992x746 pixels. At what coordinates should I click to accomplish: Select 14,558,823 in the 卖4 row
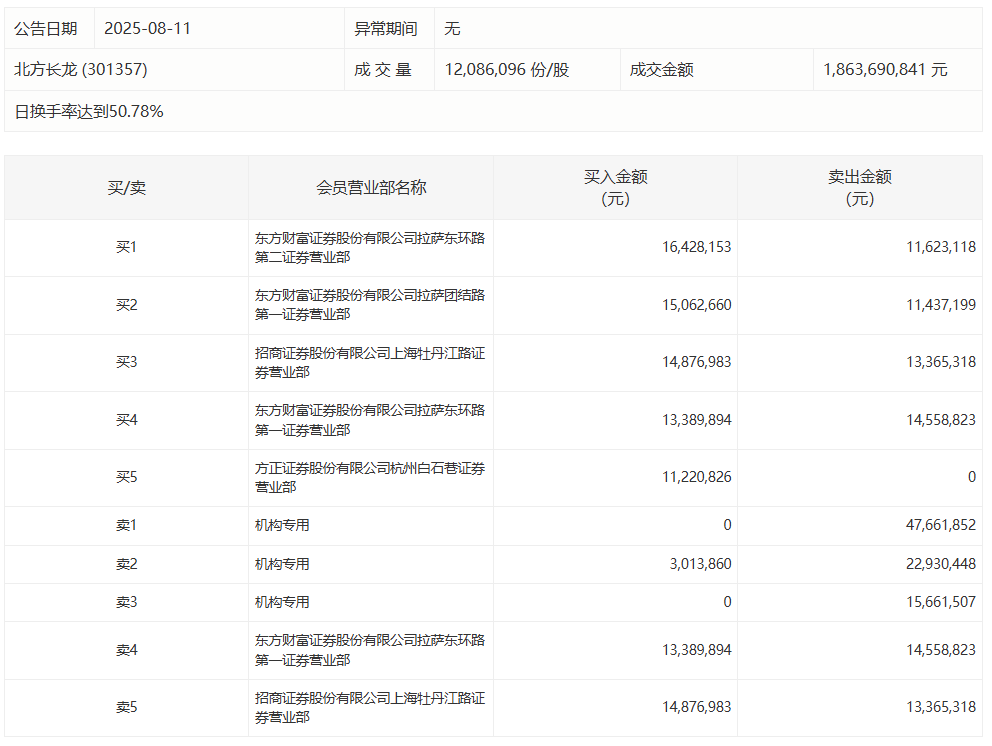click(941, 650)
